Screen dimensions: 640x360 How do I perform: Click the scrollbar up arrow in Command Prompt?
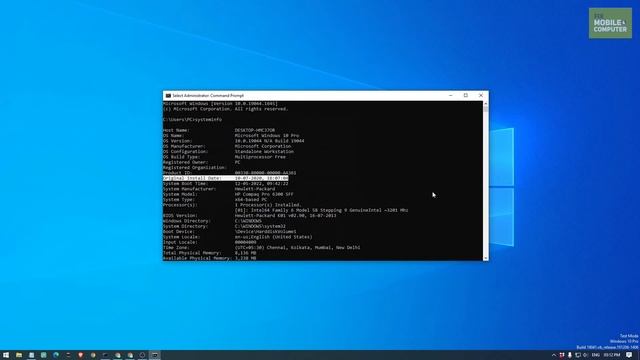pyautogui.click(x=485, y=104)
